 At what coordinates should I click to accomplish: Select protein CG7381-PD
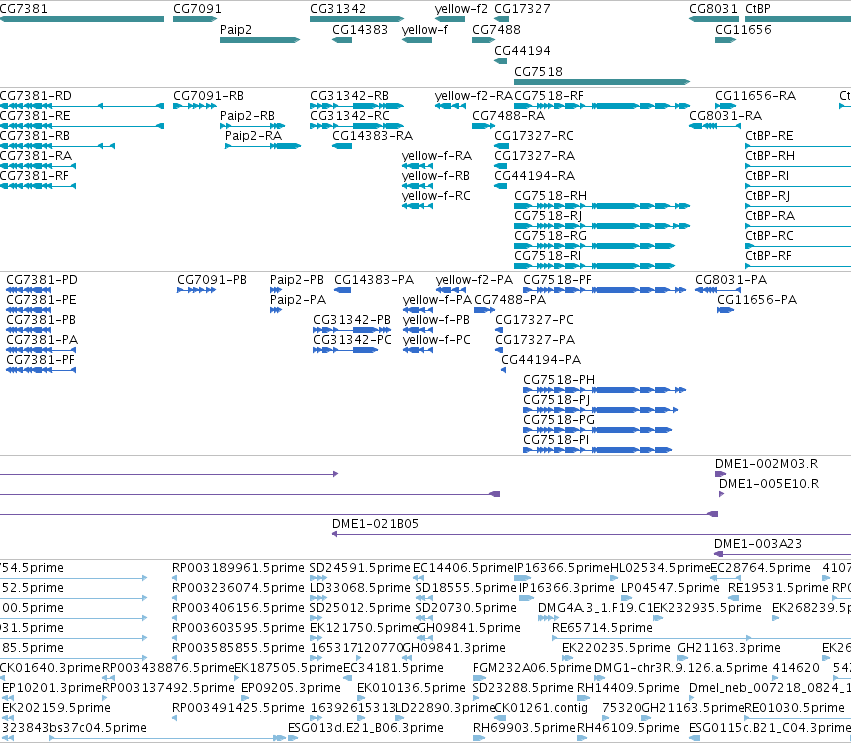[x=42, y=280]
